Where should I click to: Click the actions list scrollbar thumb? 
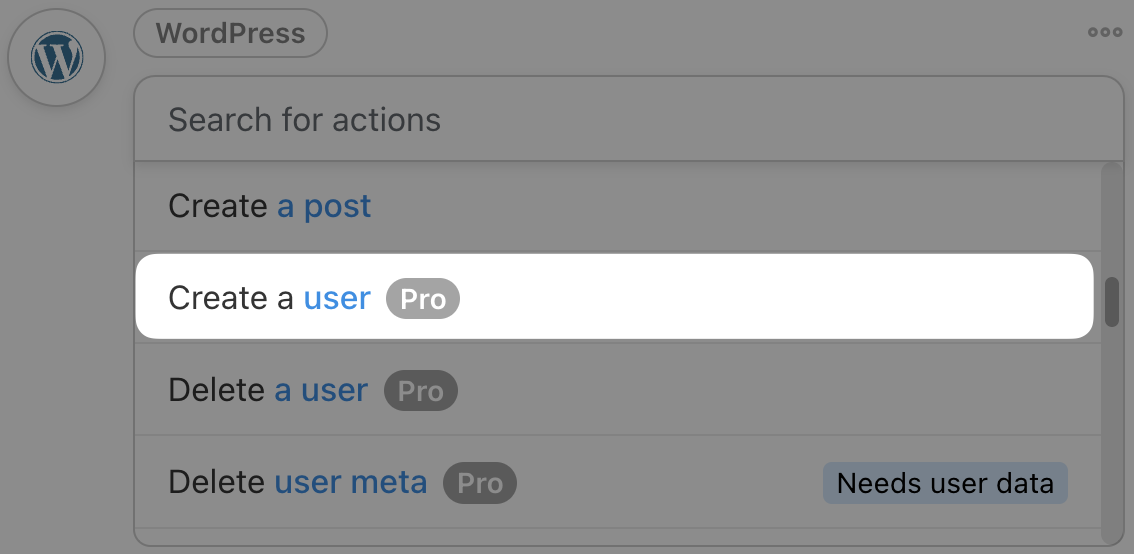point(1111,302)
